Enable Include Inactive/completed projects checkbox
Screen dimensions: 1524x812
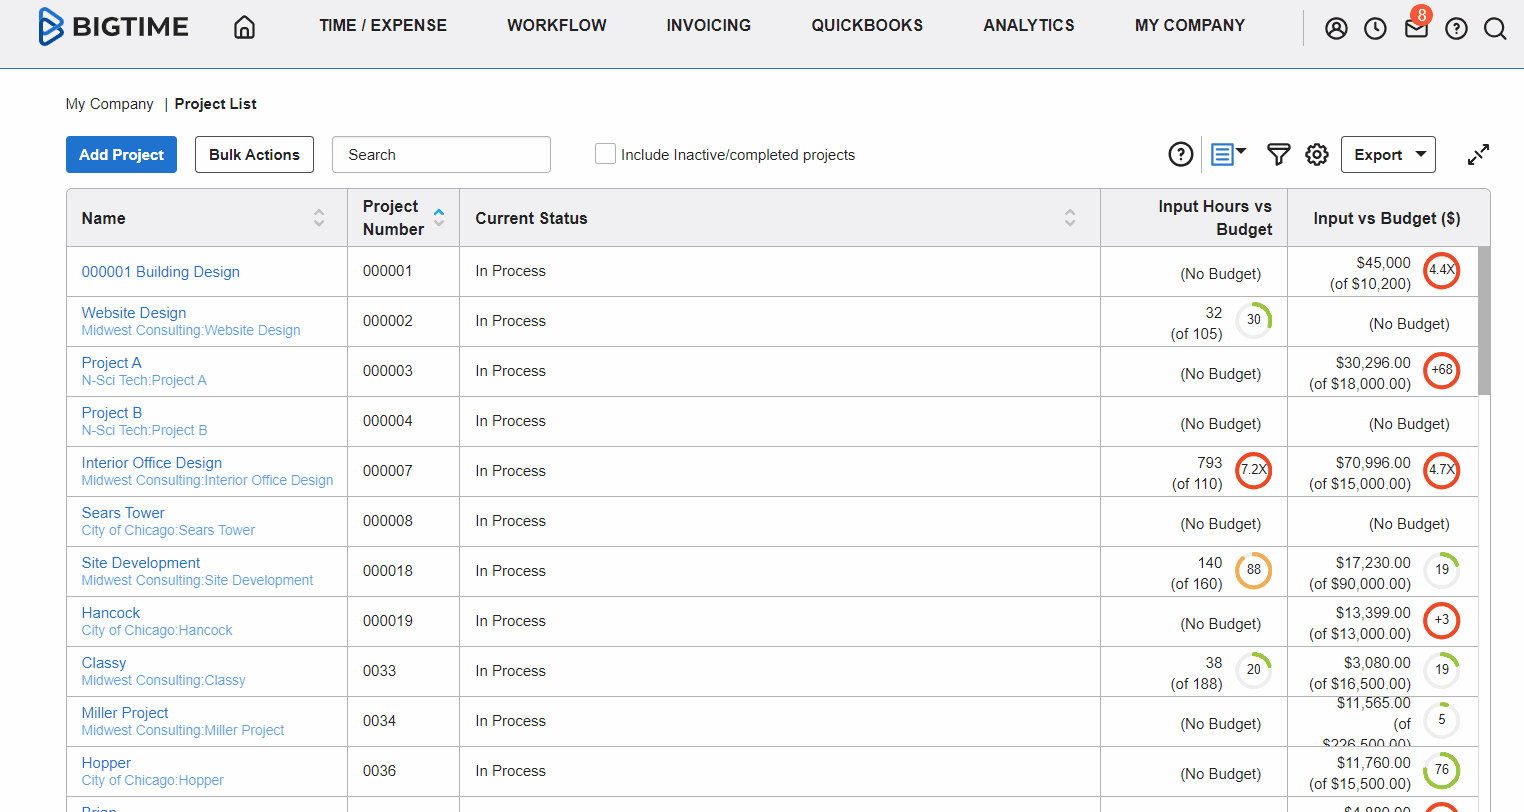pyautogui.click(x=605, y=154)
